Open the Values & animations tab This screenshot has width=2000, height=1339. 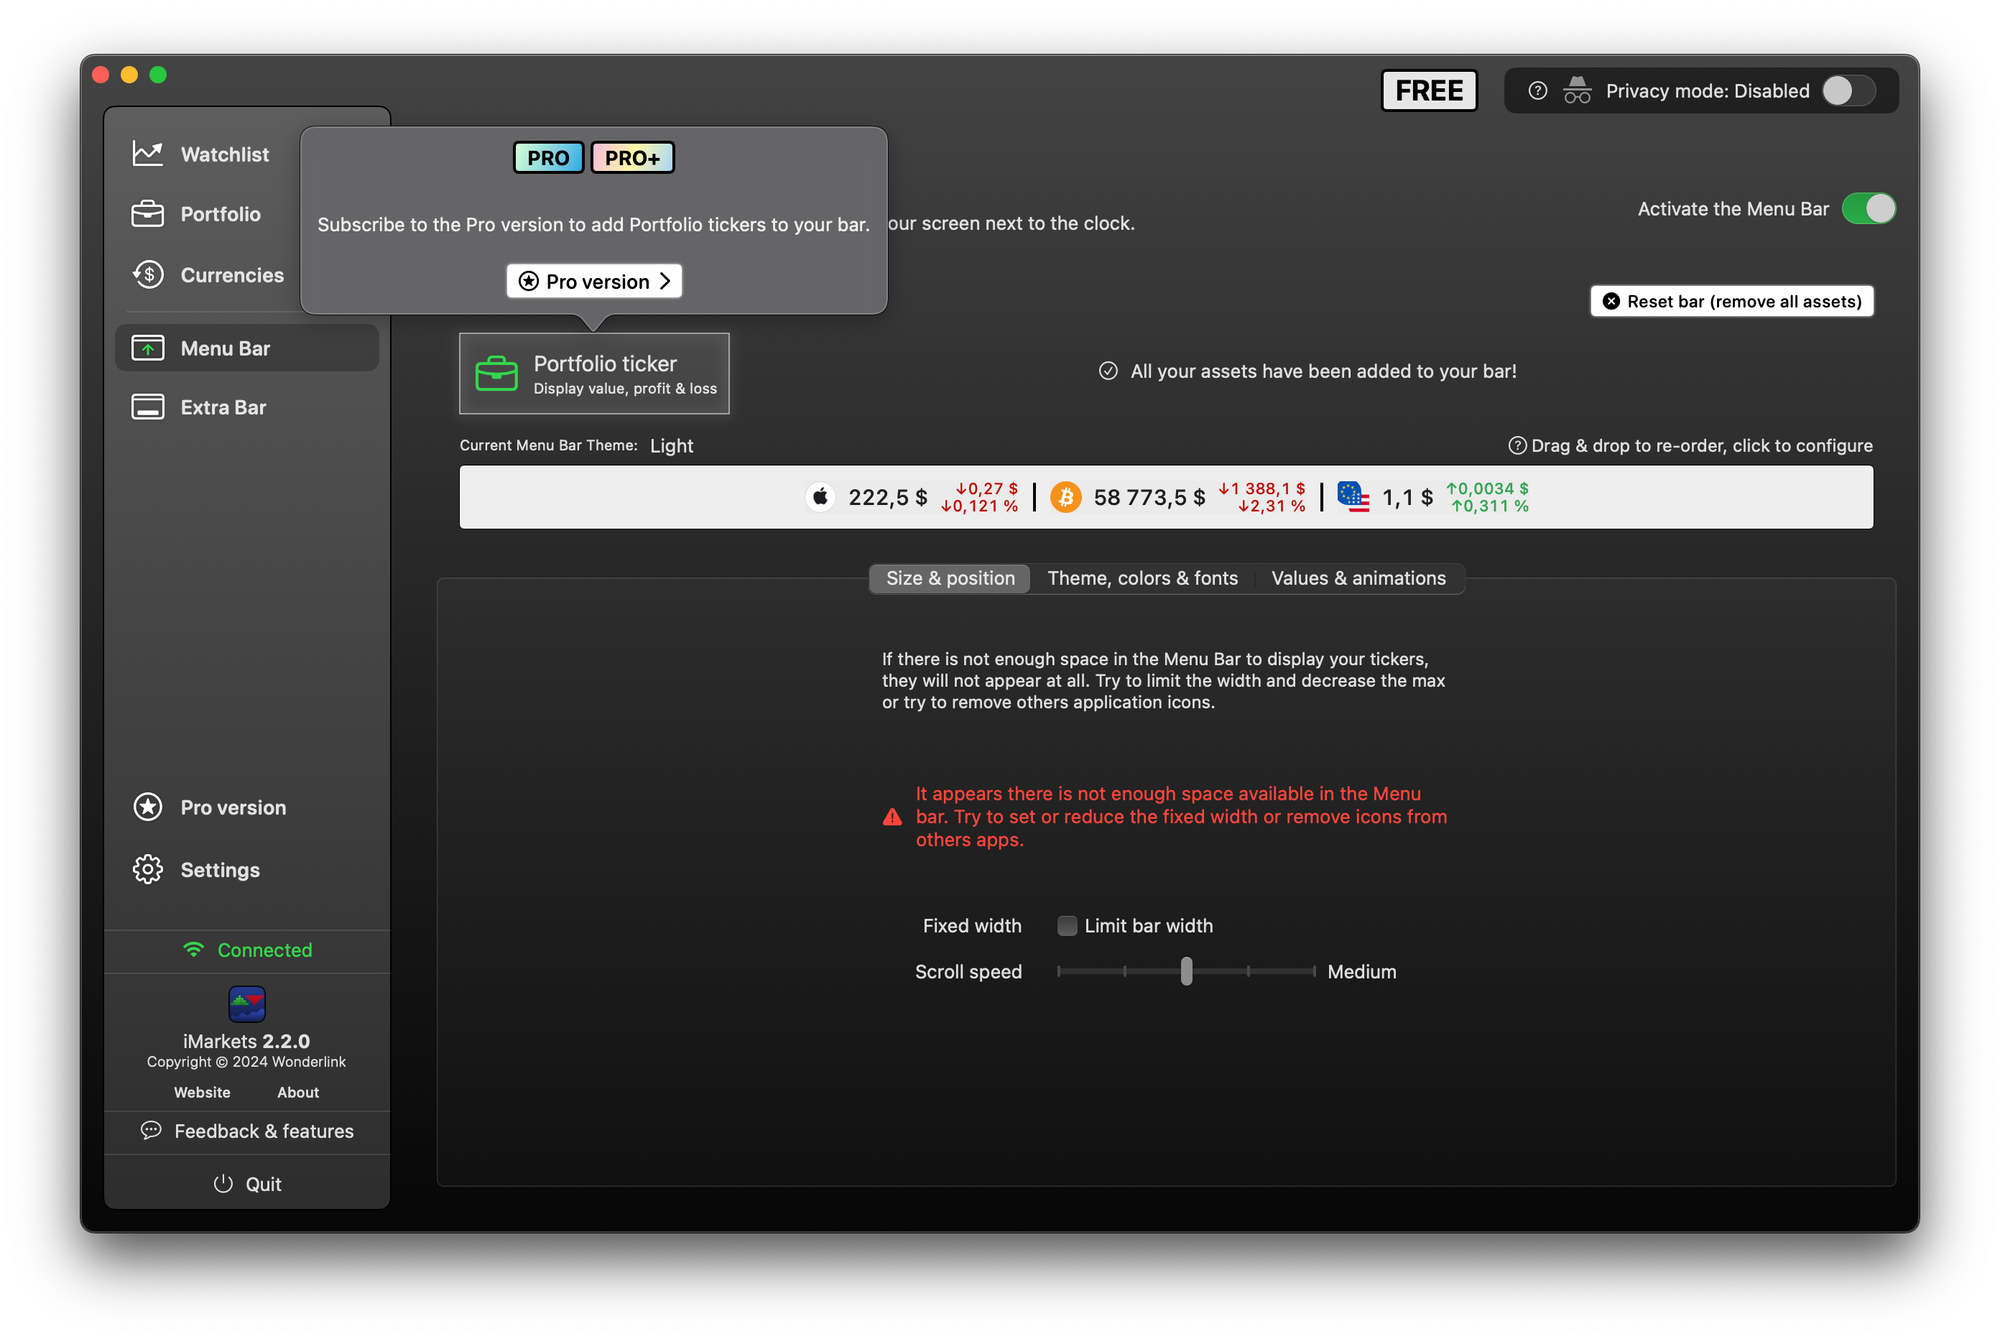(1358, 578)
